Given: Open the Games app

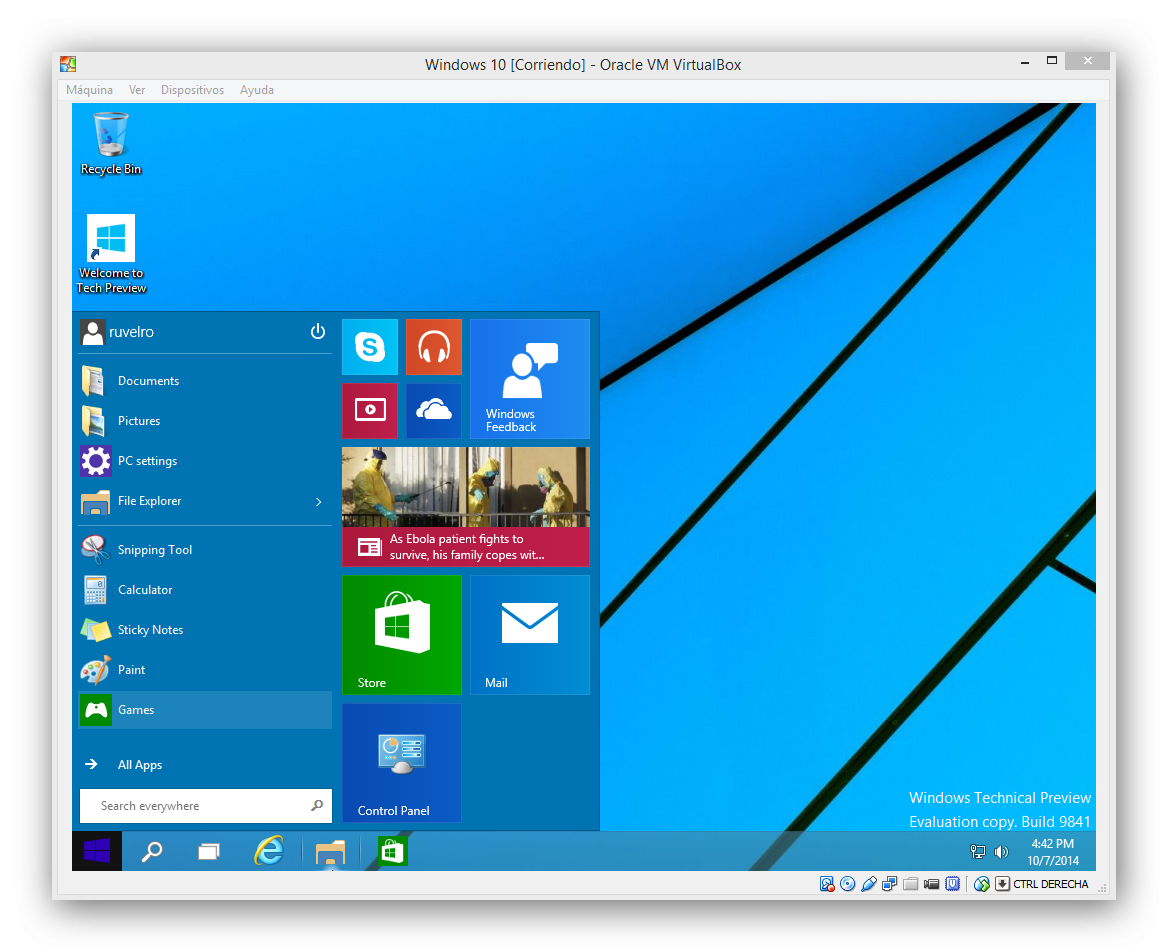Looking at the screenshot, I should click(x=205, y=710).
